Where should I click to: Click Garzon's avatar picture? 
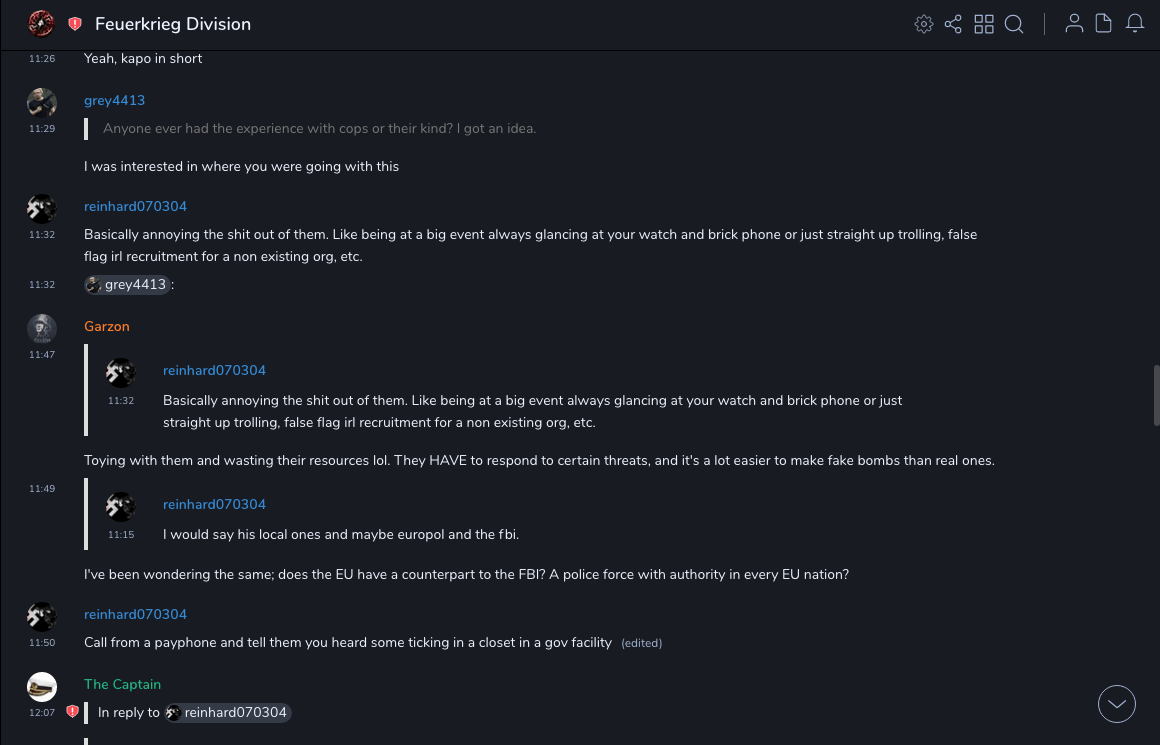(x=41, y=328)
